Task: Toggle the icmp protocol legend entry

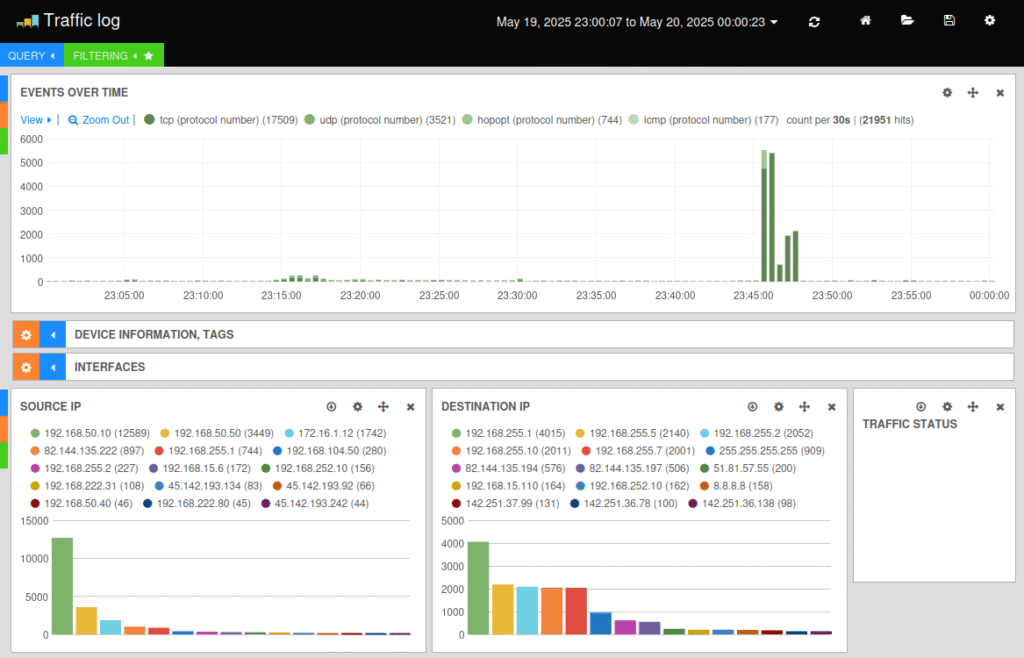Action: pyautogui.click(x=703, y=120)
